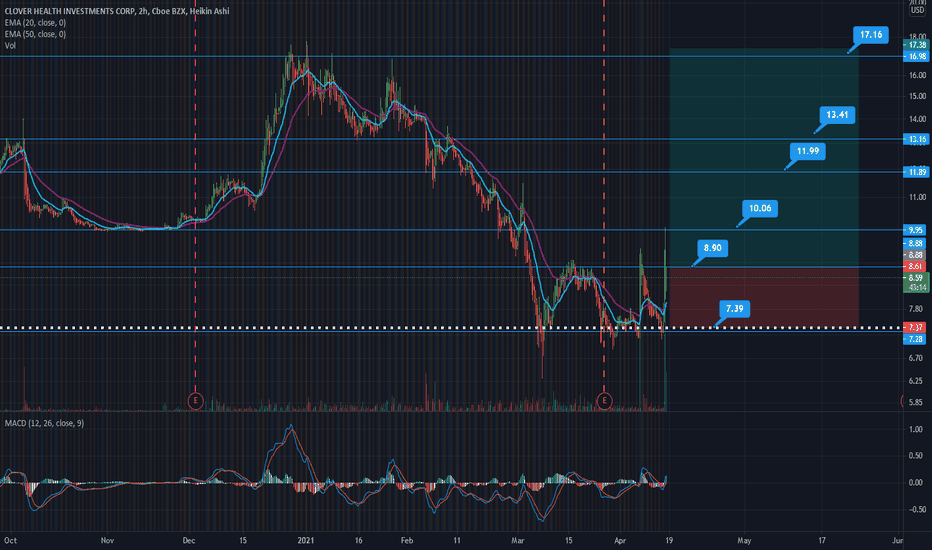Select the 7.39 price callout label
Screen dimensions: 932x550
(734, 309)
